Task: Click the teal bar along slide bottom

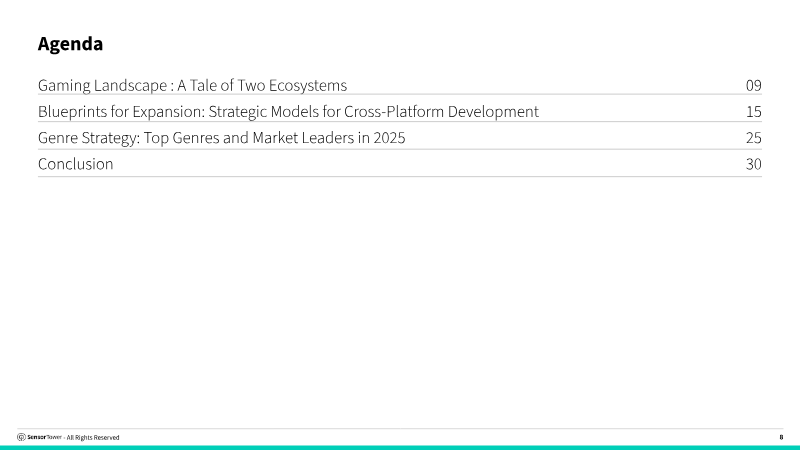Action: point(400,447)
